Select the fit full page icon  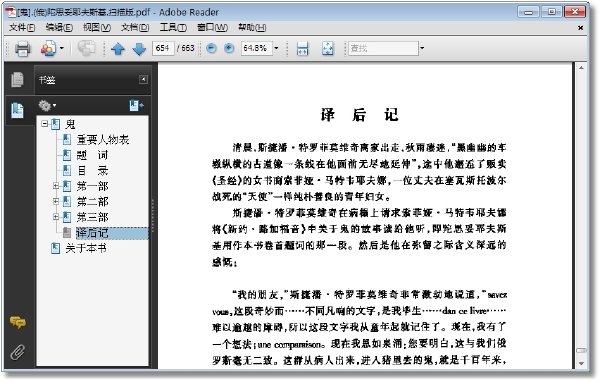[x=328, y=49]
